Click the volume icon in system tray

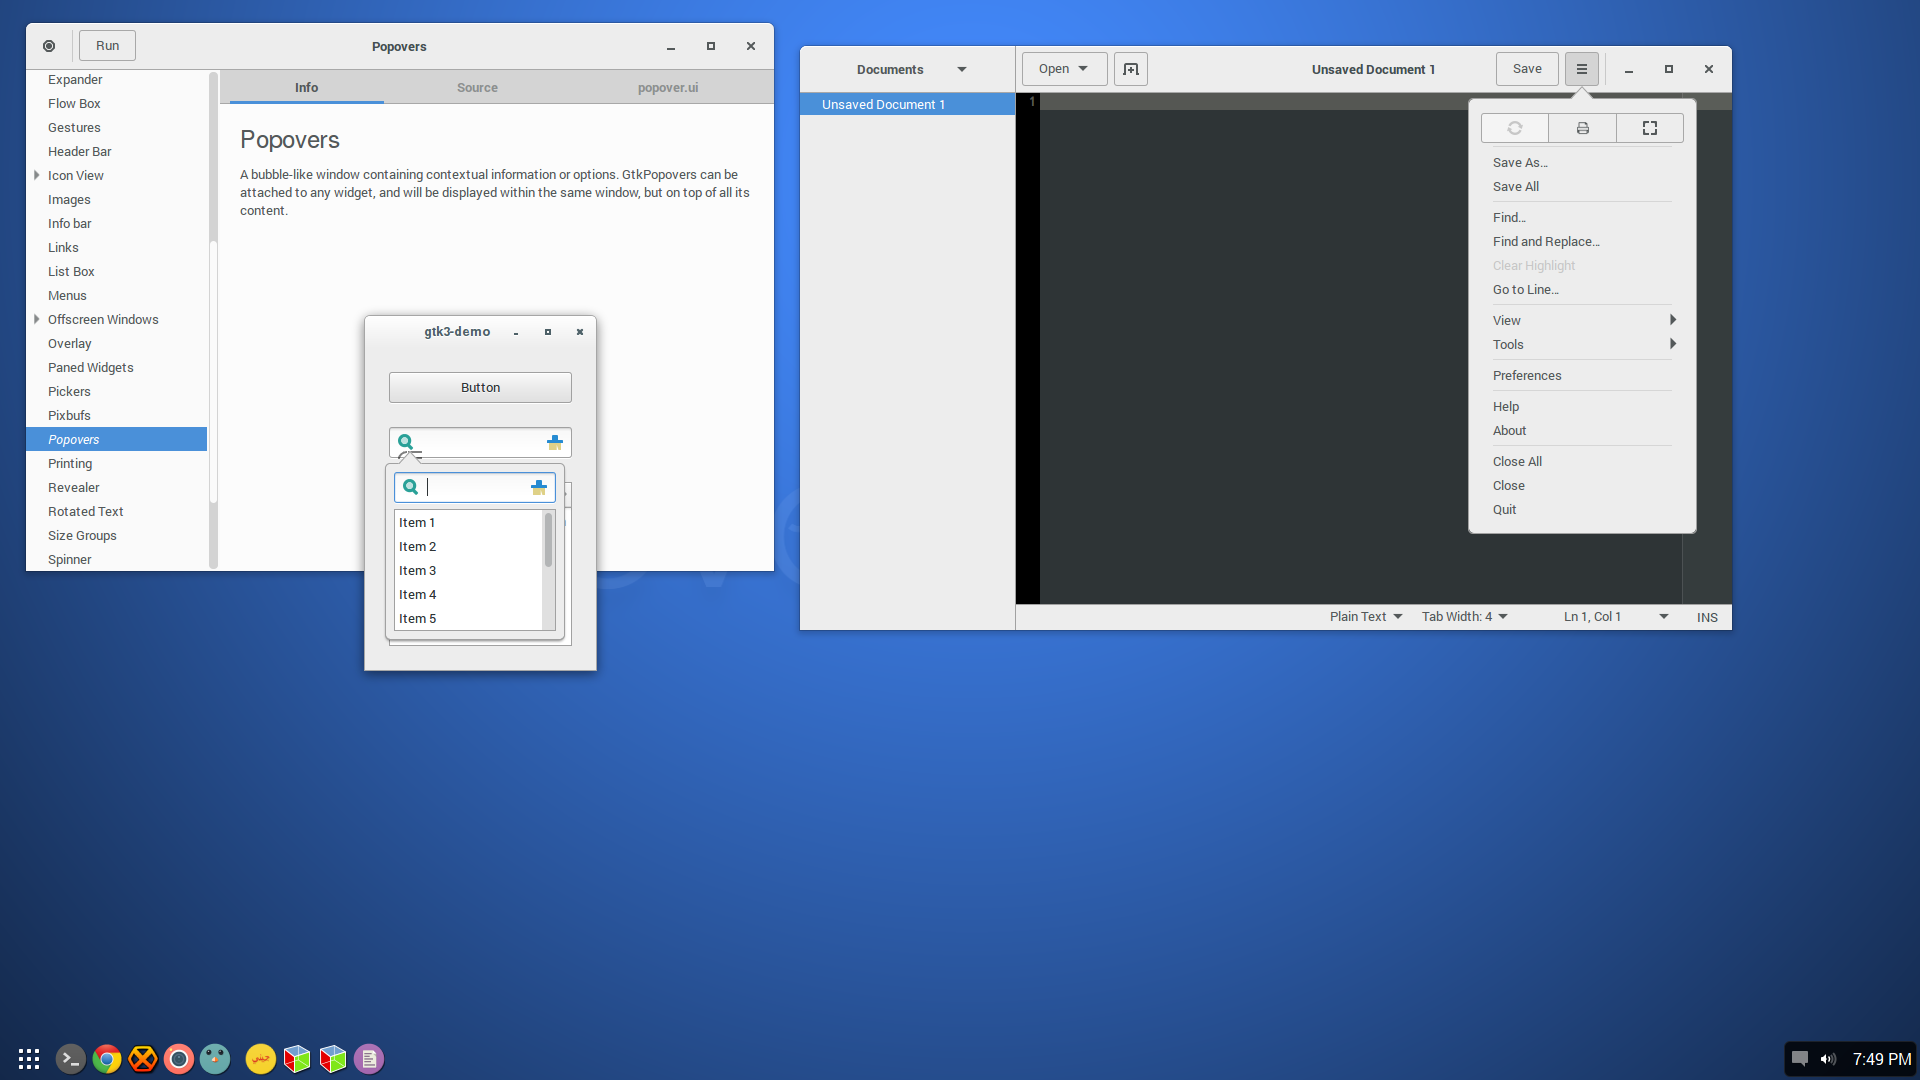(1828, 1059)
